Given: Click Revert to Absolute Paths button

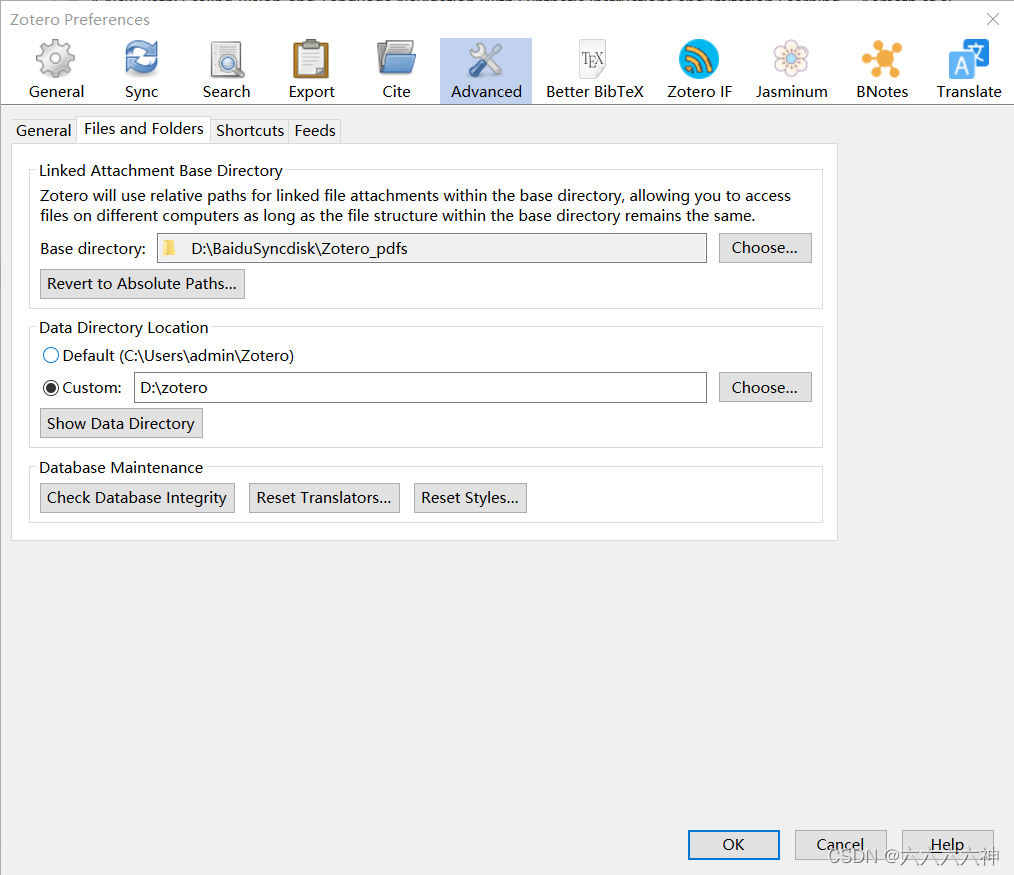Looking at the screenshot, I should (x=142, y=284).
